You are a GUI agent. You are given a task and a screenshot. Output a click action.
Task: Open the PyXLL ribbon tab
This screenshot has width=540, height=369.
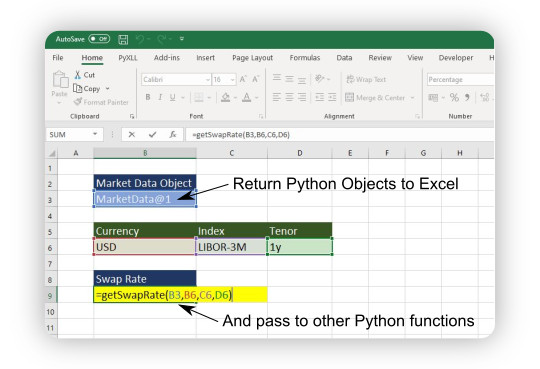(128, 58)
